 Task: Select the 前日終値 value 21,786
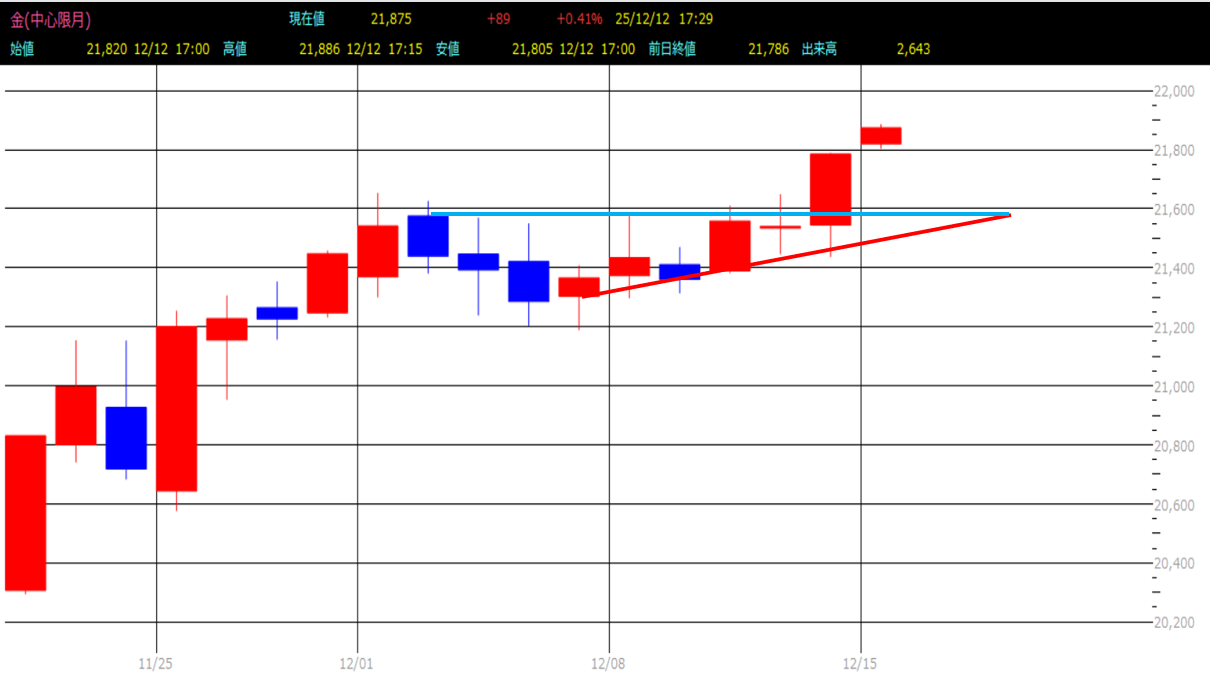pos(768,48)
